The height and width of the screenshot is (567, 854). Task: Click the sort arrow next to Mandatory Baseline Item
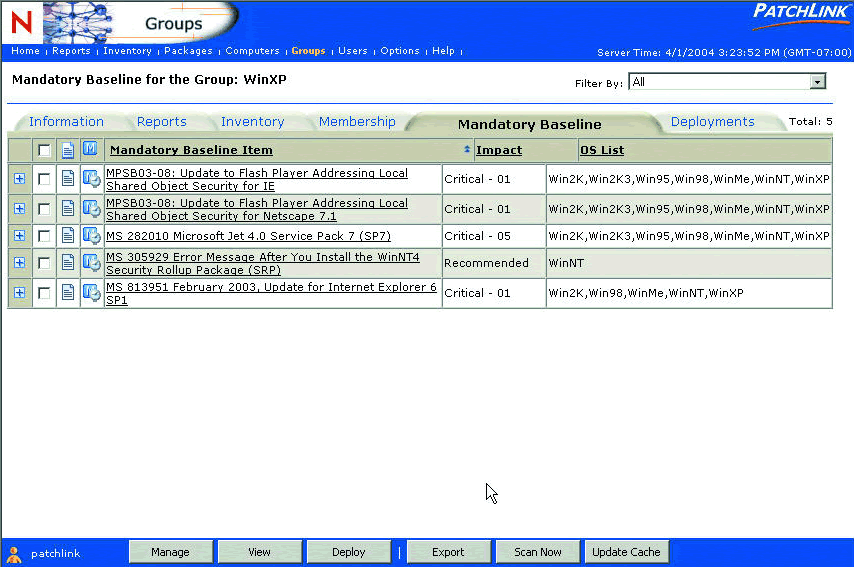click(x=467, y=149)
